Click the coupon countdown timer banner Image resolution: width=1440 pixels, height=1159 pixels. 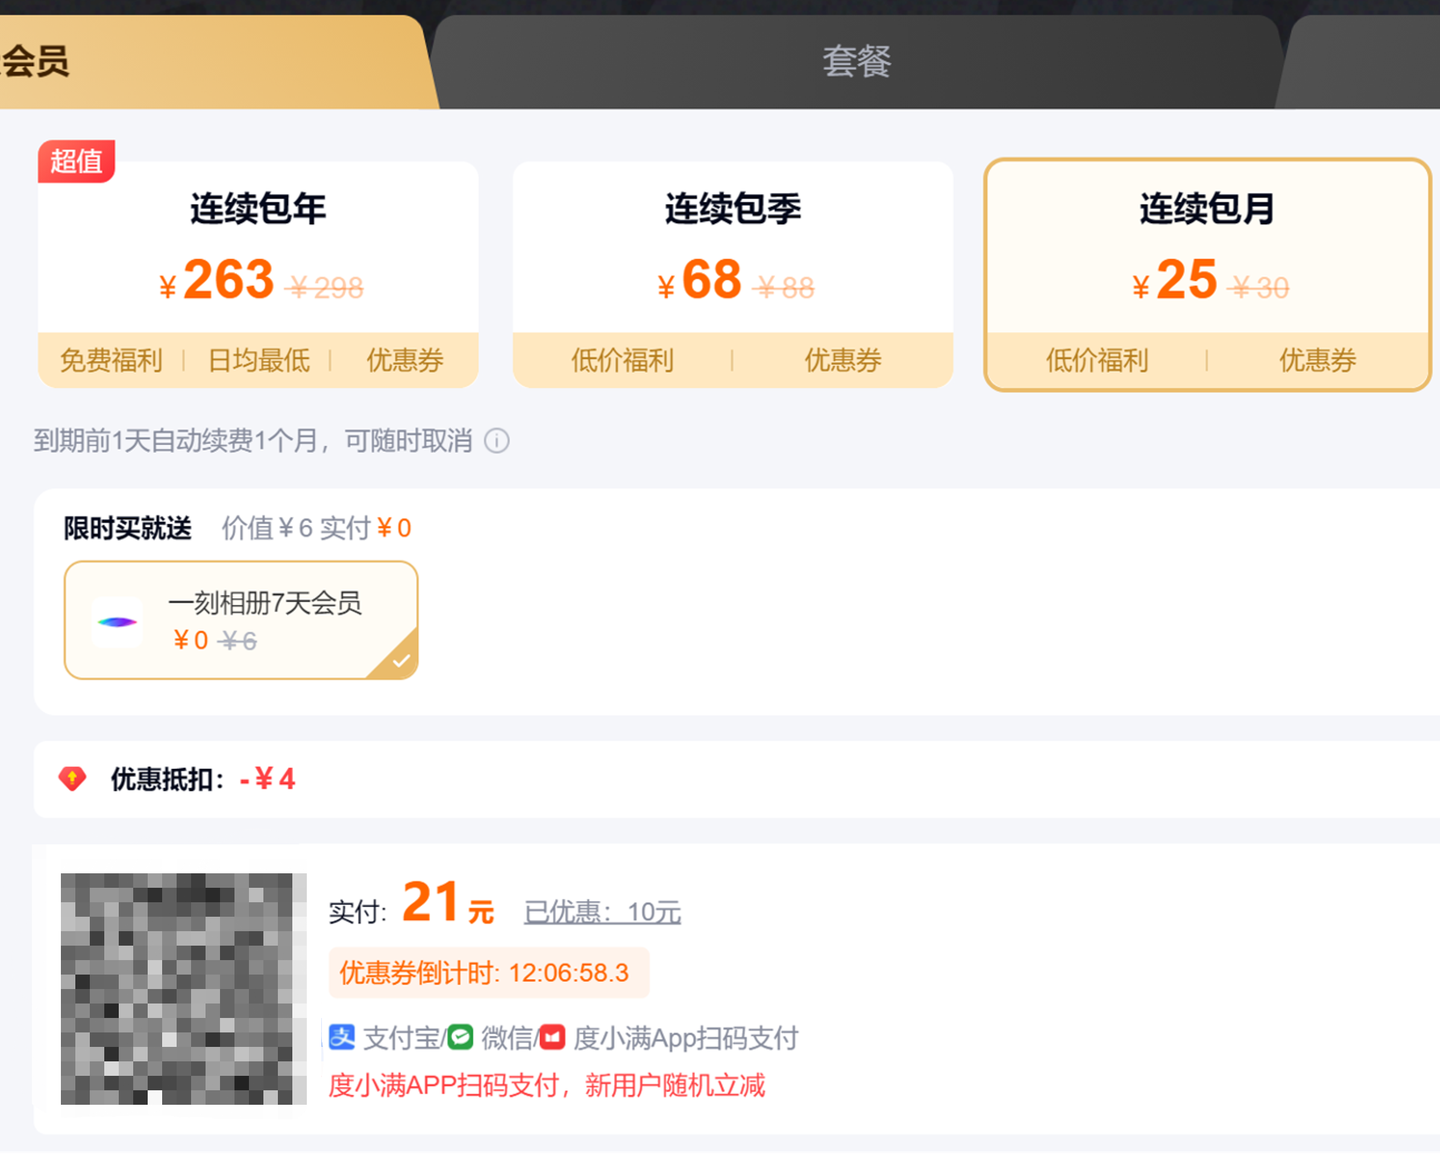(x=489, y=971)
